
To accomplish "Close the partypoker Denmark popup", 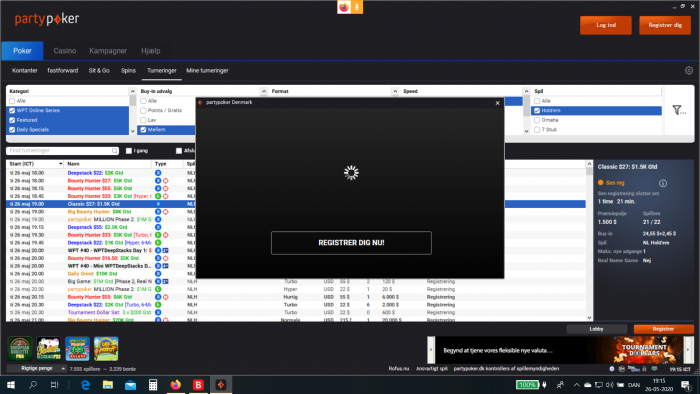I will 498,103.
